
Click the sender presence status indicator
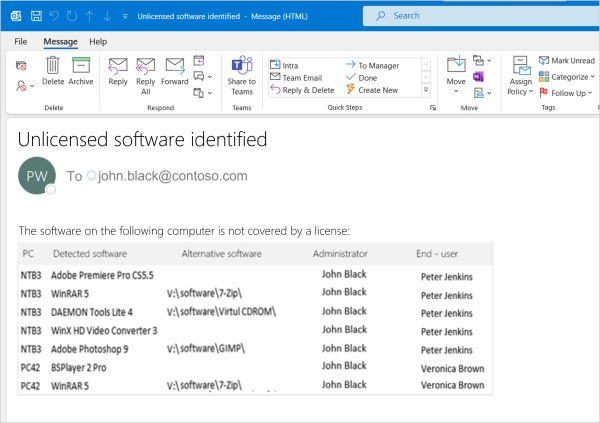tap(51, 189)
